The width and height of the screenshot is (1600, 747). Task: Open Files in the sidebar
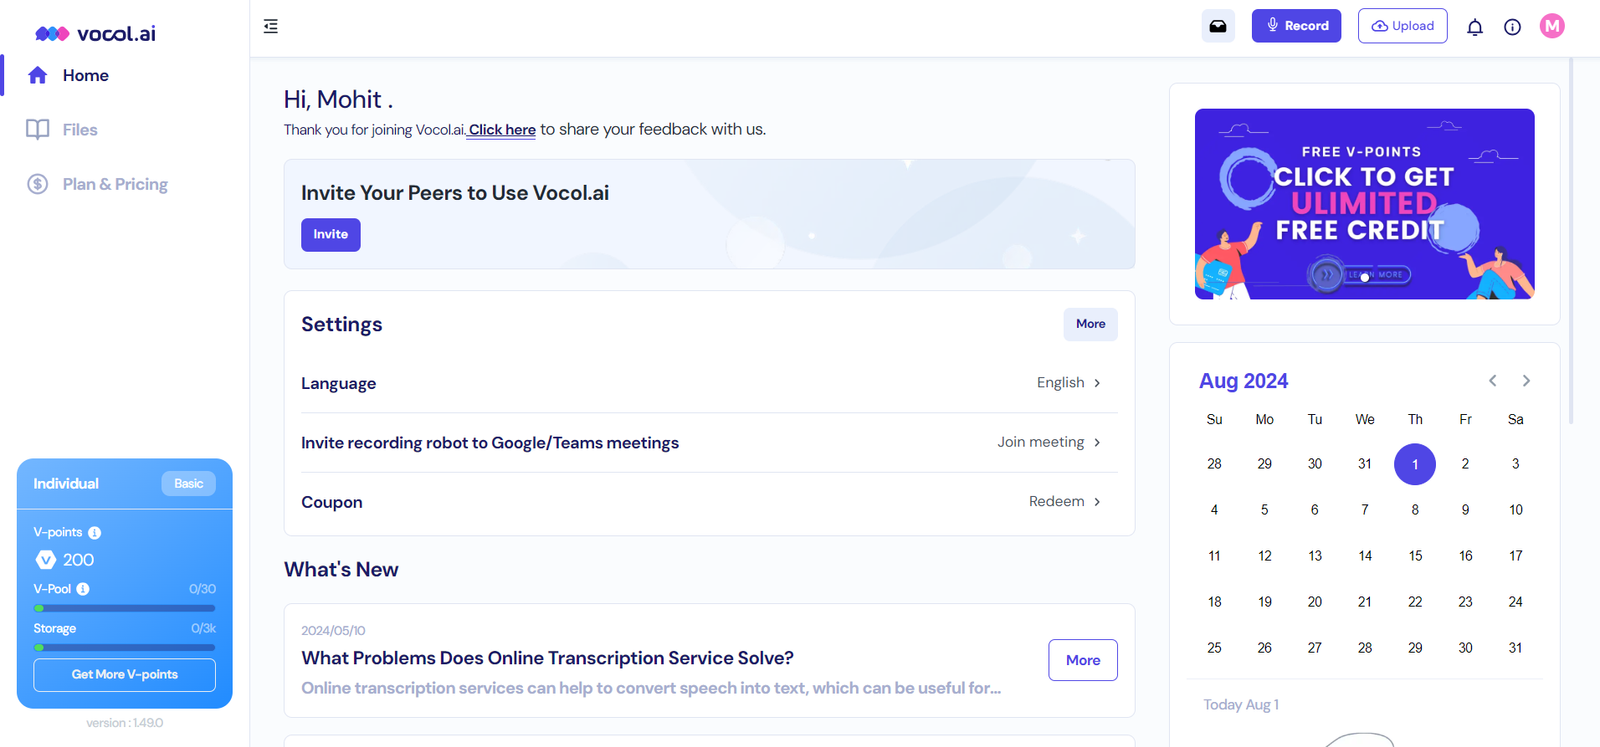tap(79, 130)
